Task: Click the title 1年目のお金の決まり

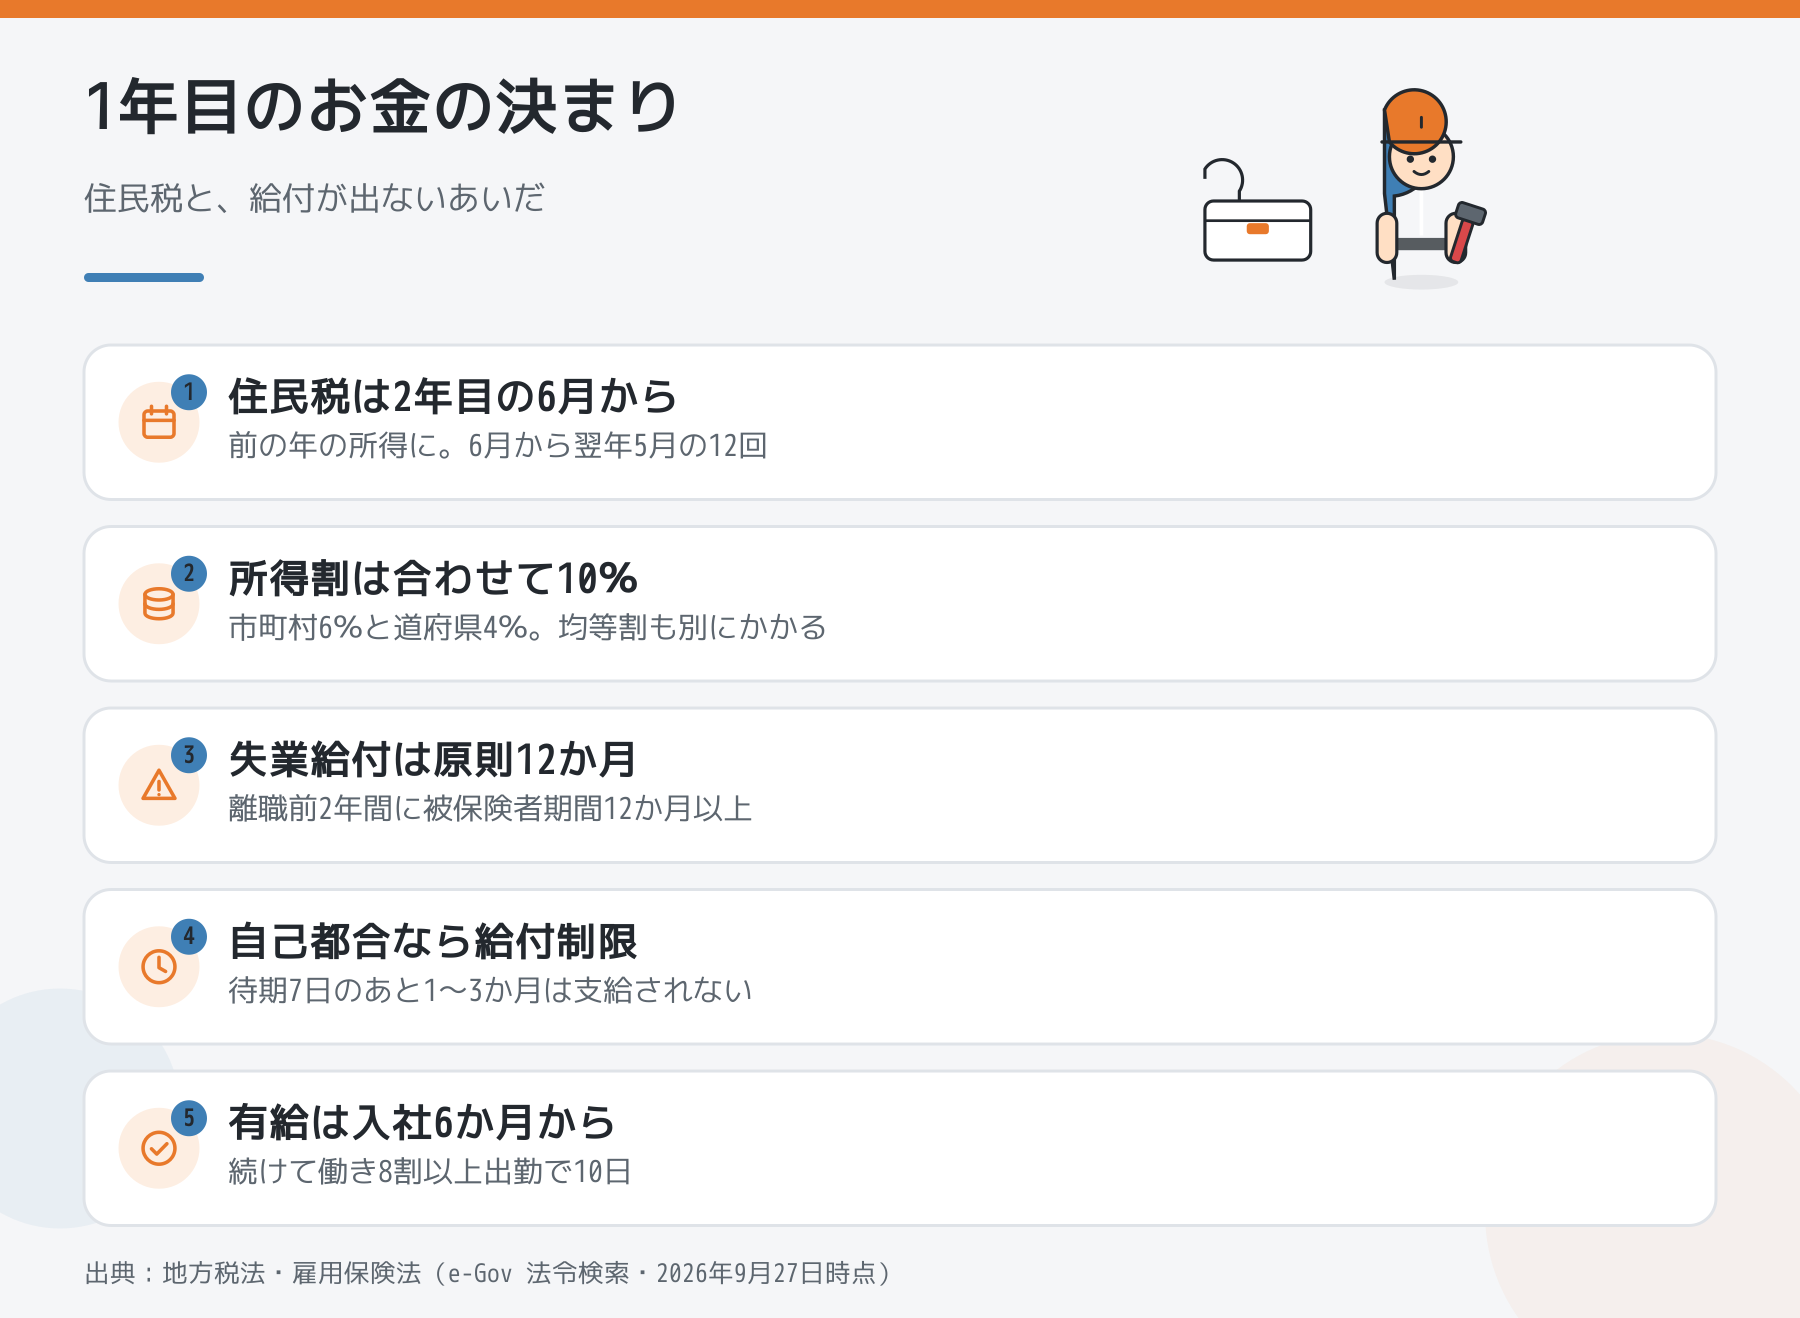Action: tap(382, 107)
